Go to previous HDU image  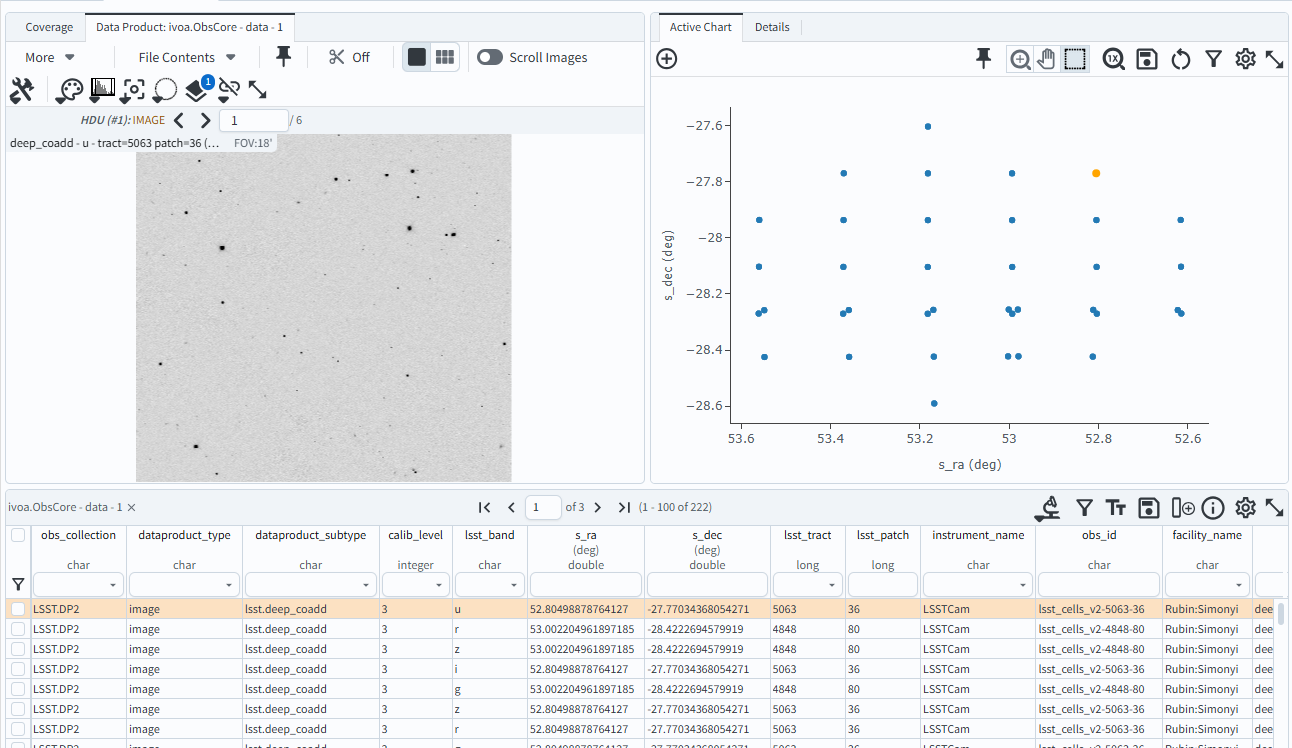tap(179, 120)
